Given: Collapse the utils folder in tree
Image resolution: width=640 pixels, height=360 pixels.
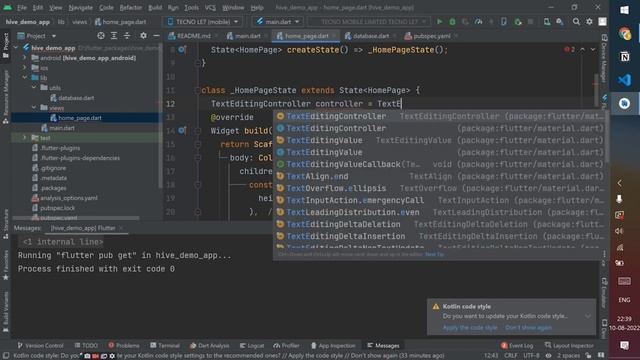Looking at the screenshot, I should [34, 88].
